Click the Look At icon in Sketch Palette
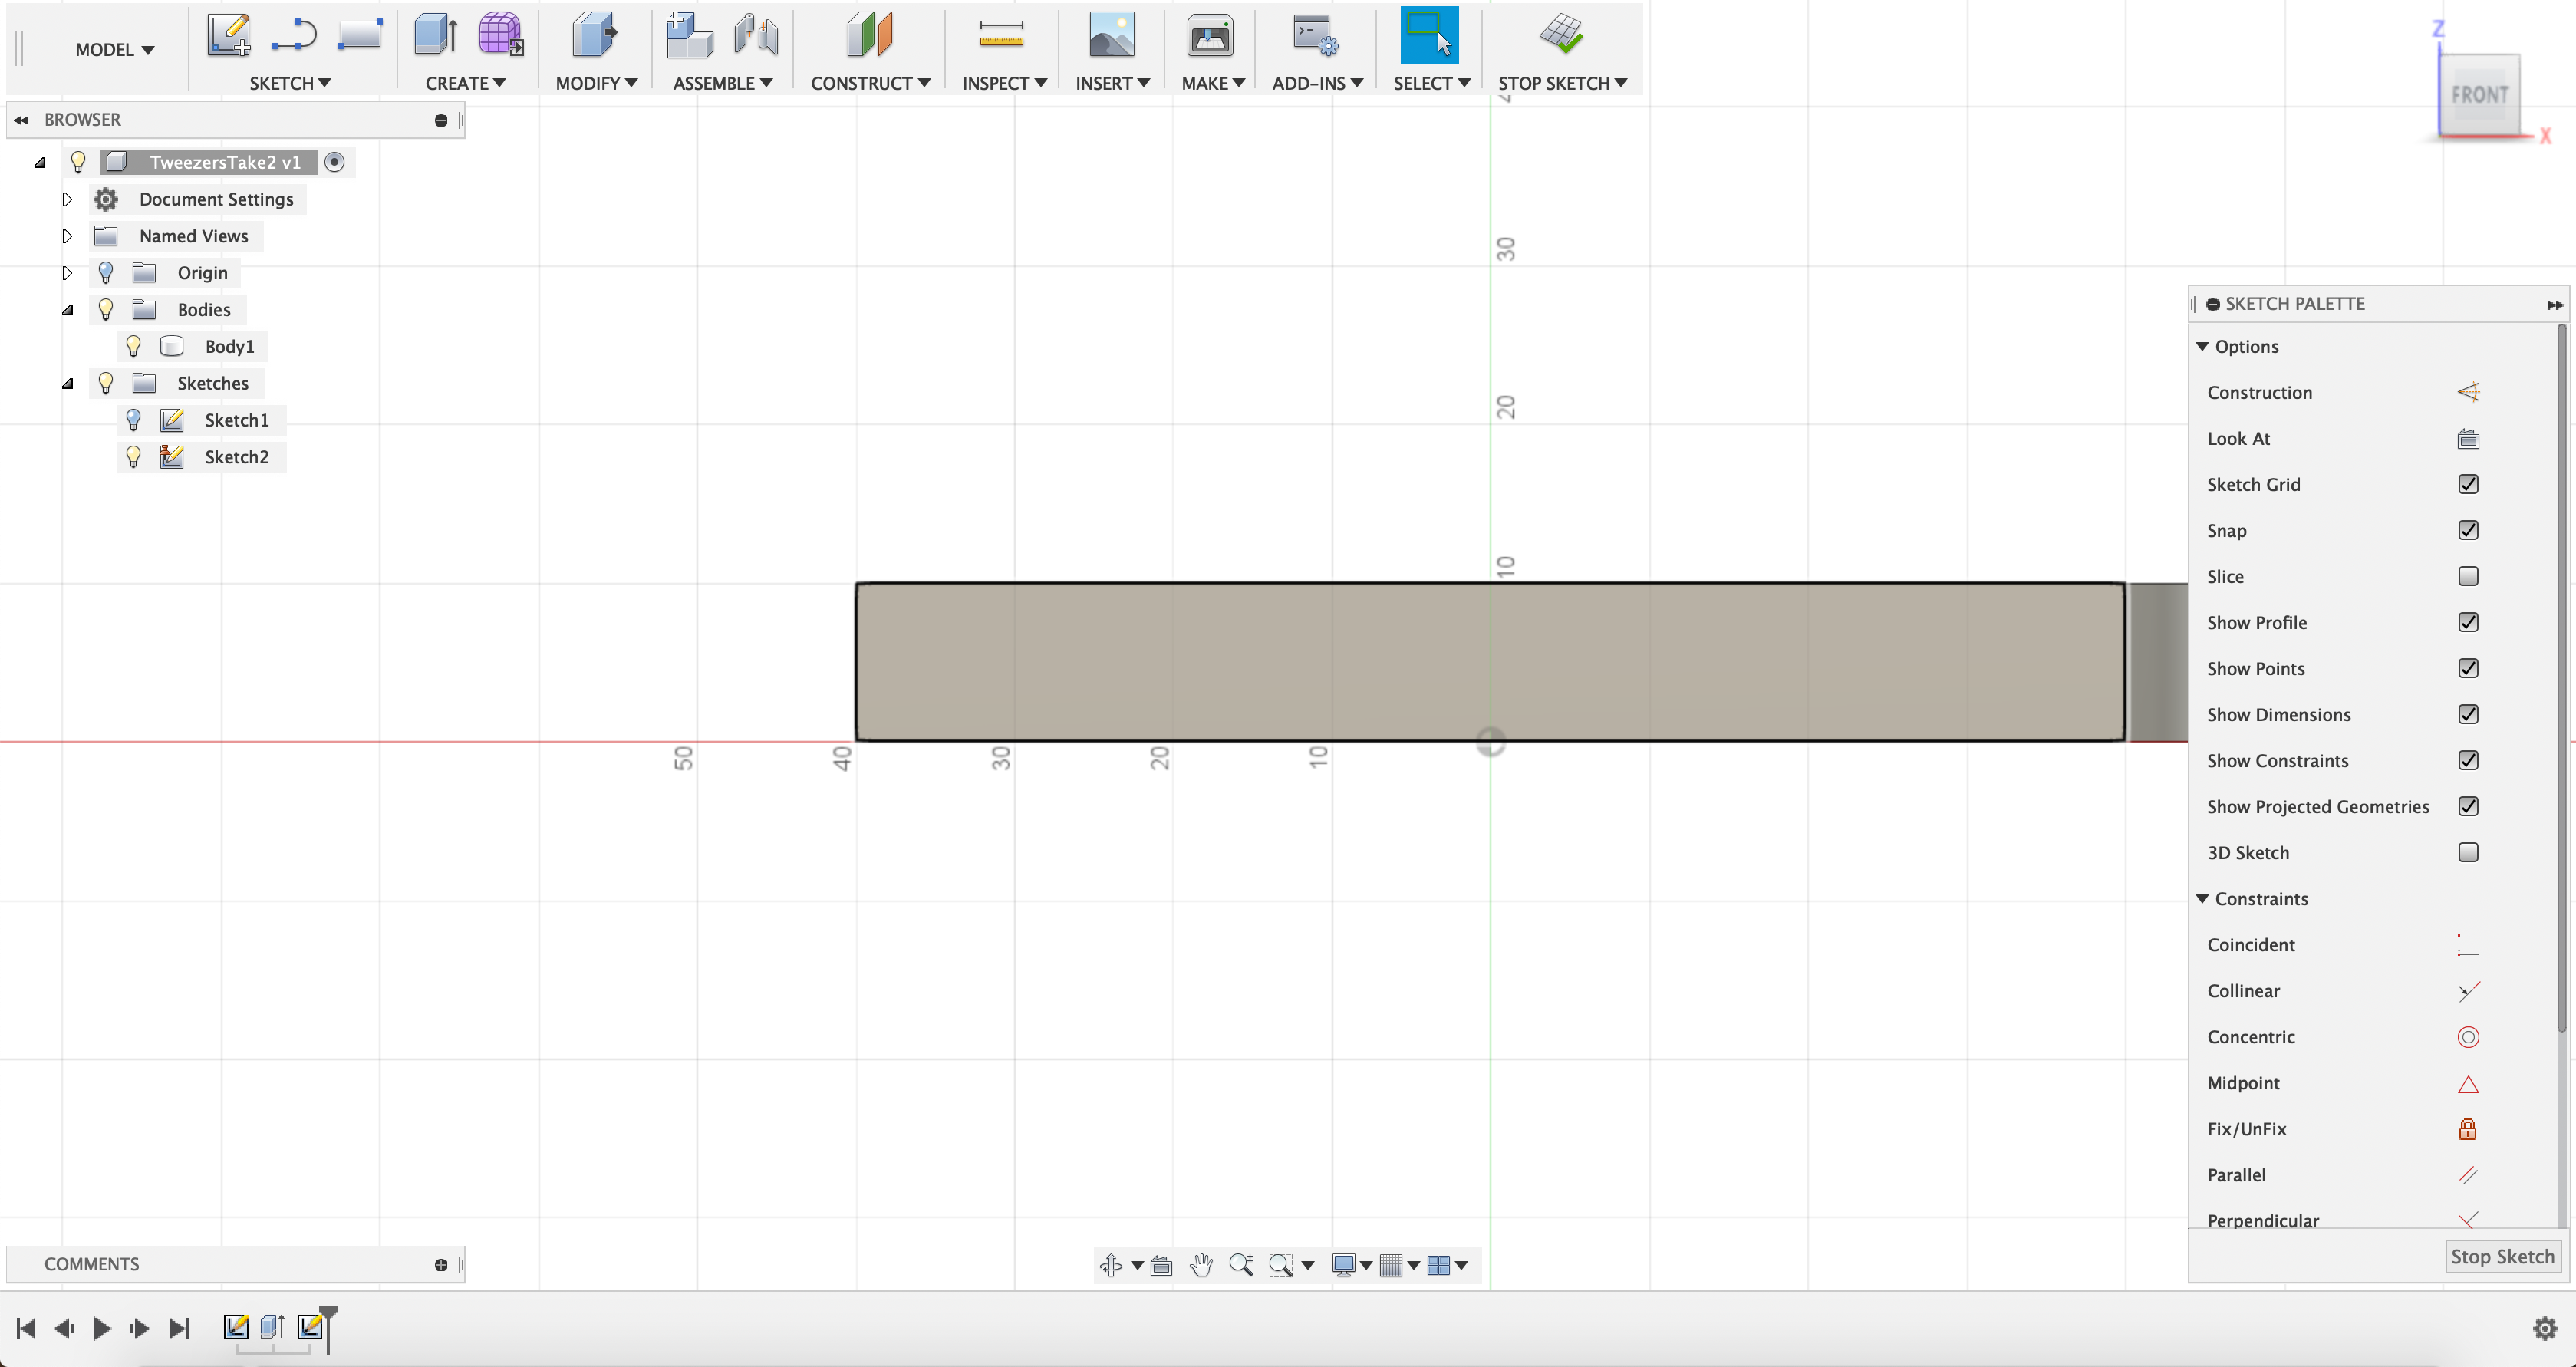The height and width of the screenshot is (1367, 2576). pos(2467,439)
